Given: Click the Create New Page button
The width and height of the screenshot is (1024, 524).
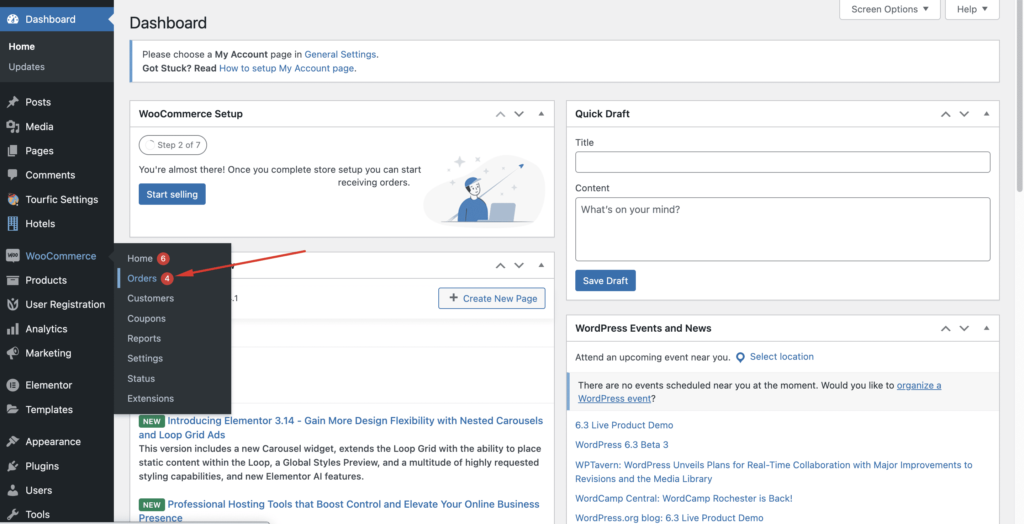Looking at the screenshot, I should (x=492, y=298).
